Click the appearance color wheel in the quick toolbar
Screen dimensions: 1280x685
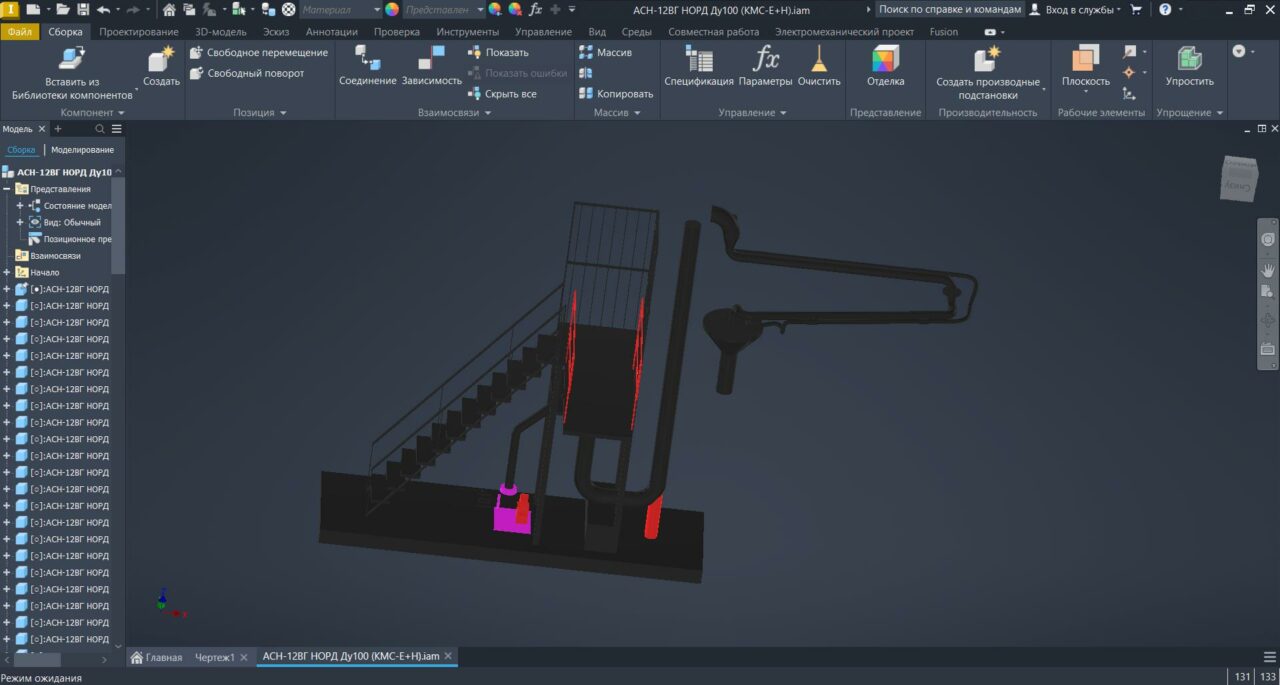point(392,9)
